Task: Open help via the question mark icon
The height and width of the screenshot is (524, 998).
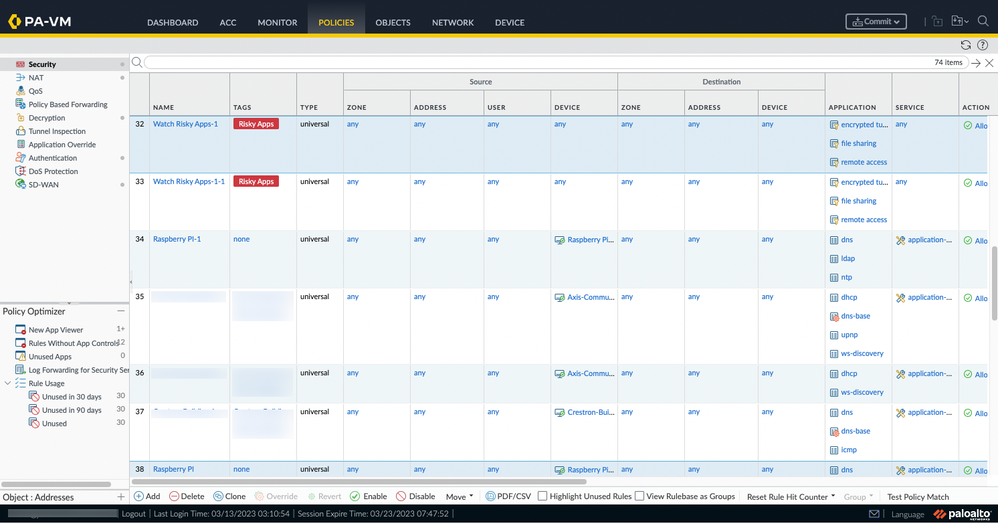Action: click(x=982, y=45)
